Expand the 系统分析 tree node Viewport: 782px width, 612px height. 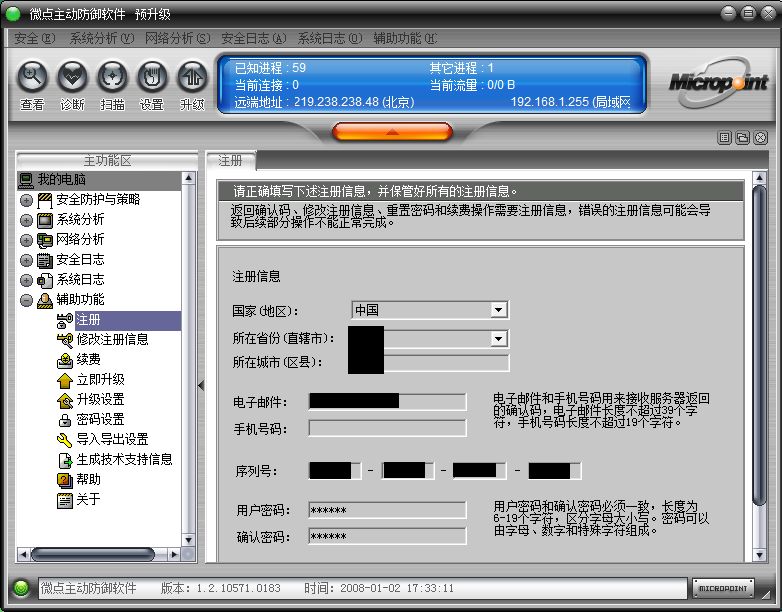pos(26,220)
